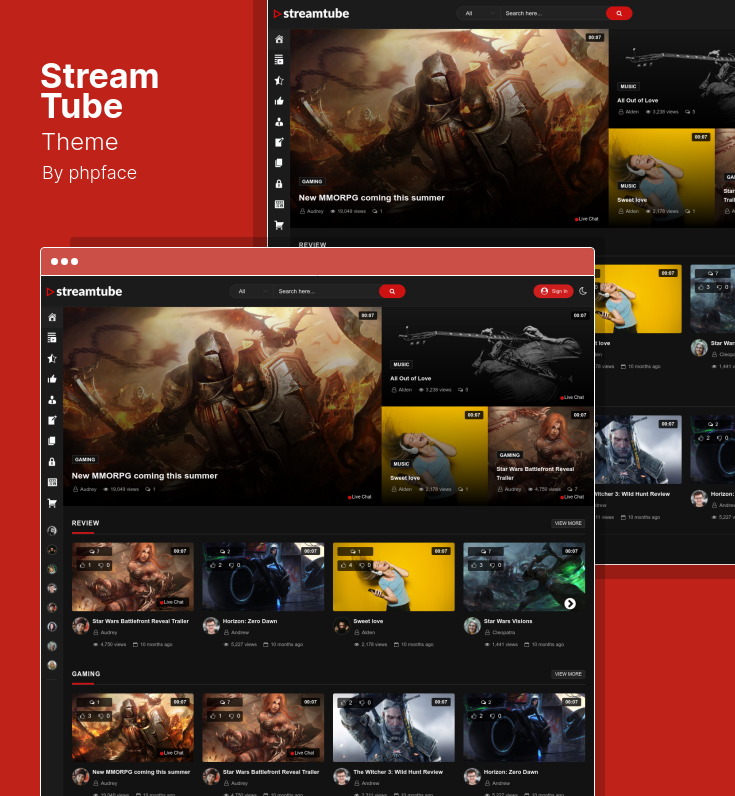Viewport: 735px width, 796px height.
Task: Click the streamtube logo in front window
Action: coord(84,291)
